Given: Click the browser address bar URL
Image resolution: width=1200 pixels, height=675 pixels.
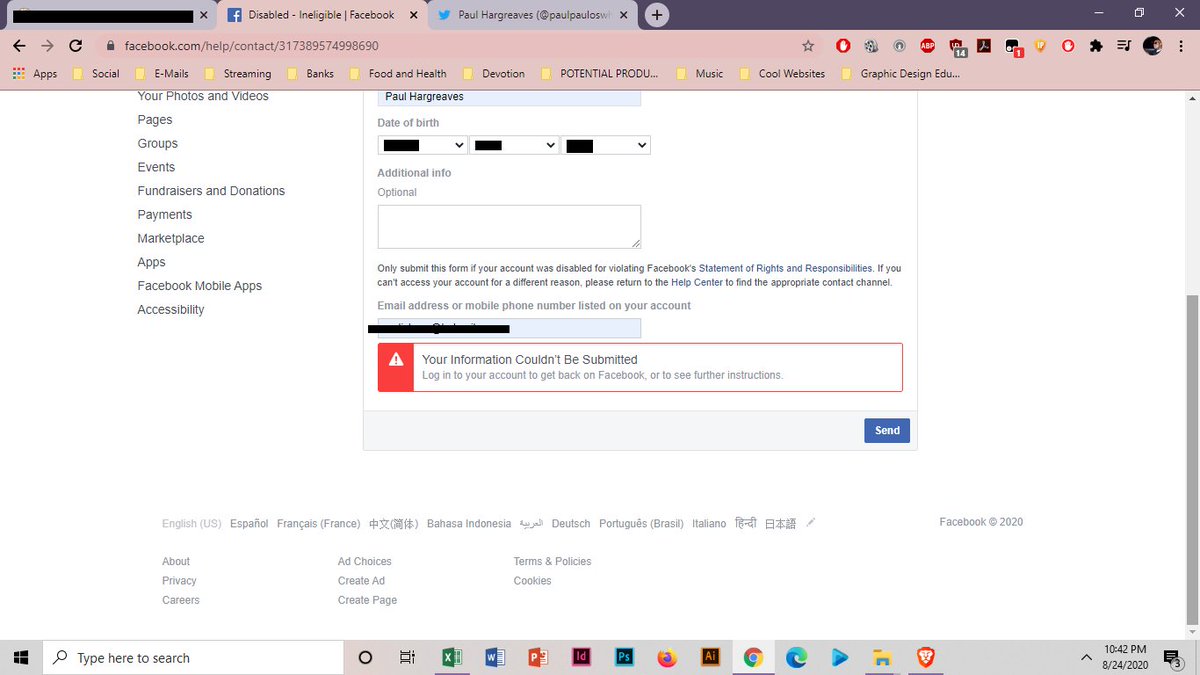Looking at the screenshot, I should coord(251,46).
